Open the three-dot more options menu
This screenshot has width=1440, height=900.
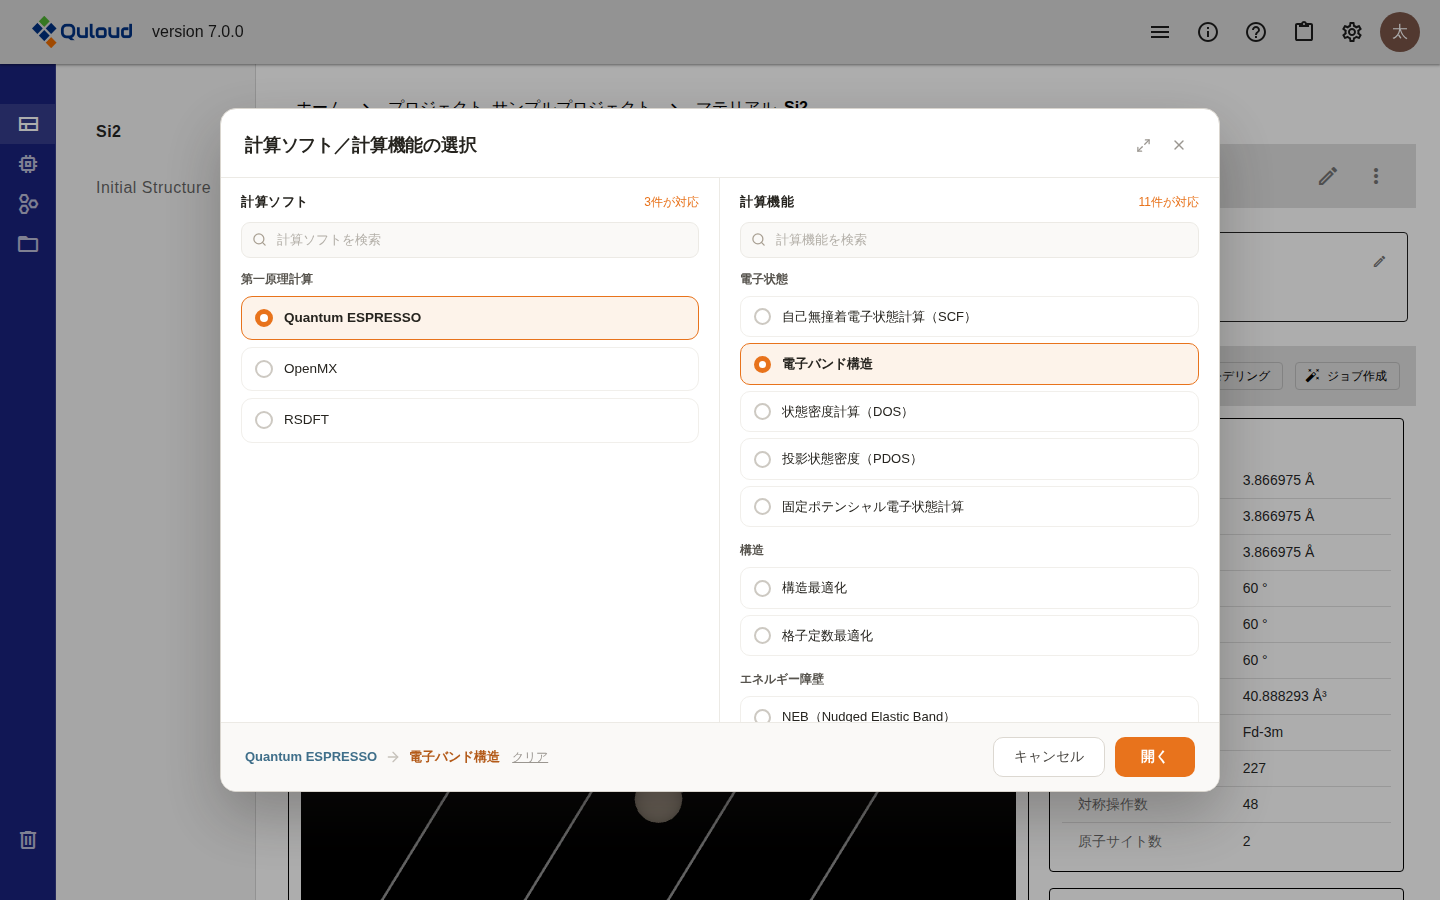click(x=1376, y=176)
